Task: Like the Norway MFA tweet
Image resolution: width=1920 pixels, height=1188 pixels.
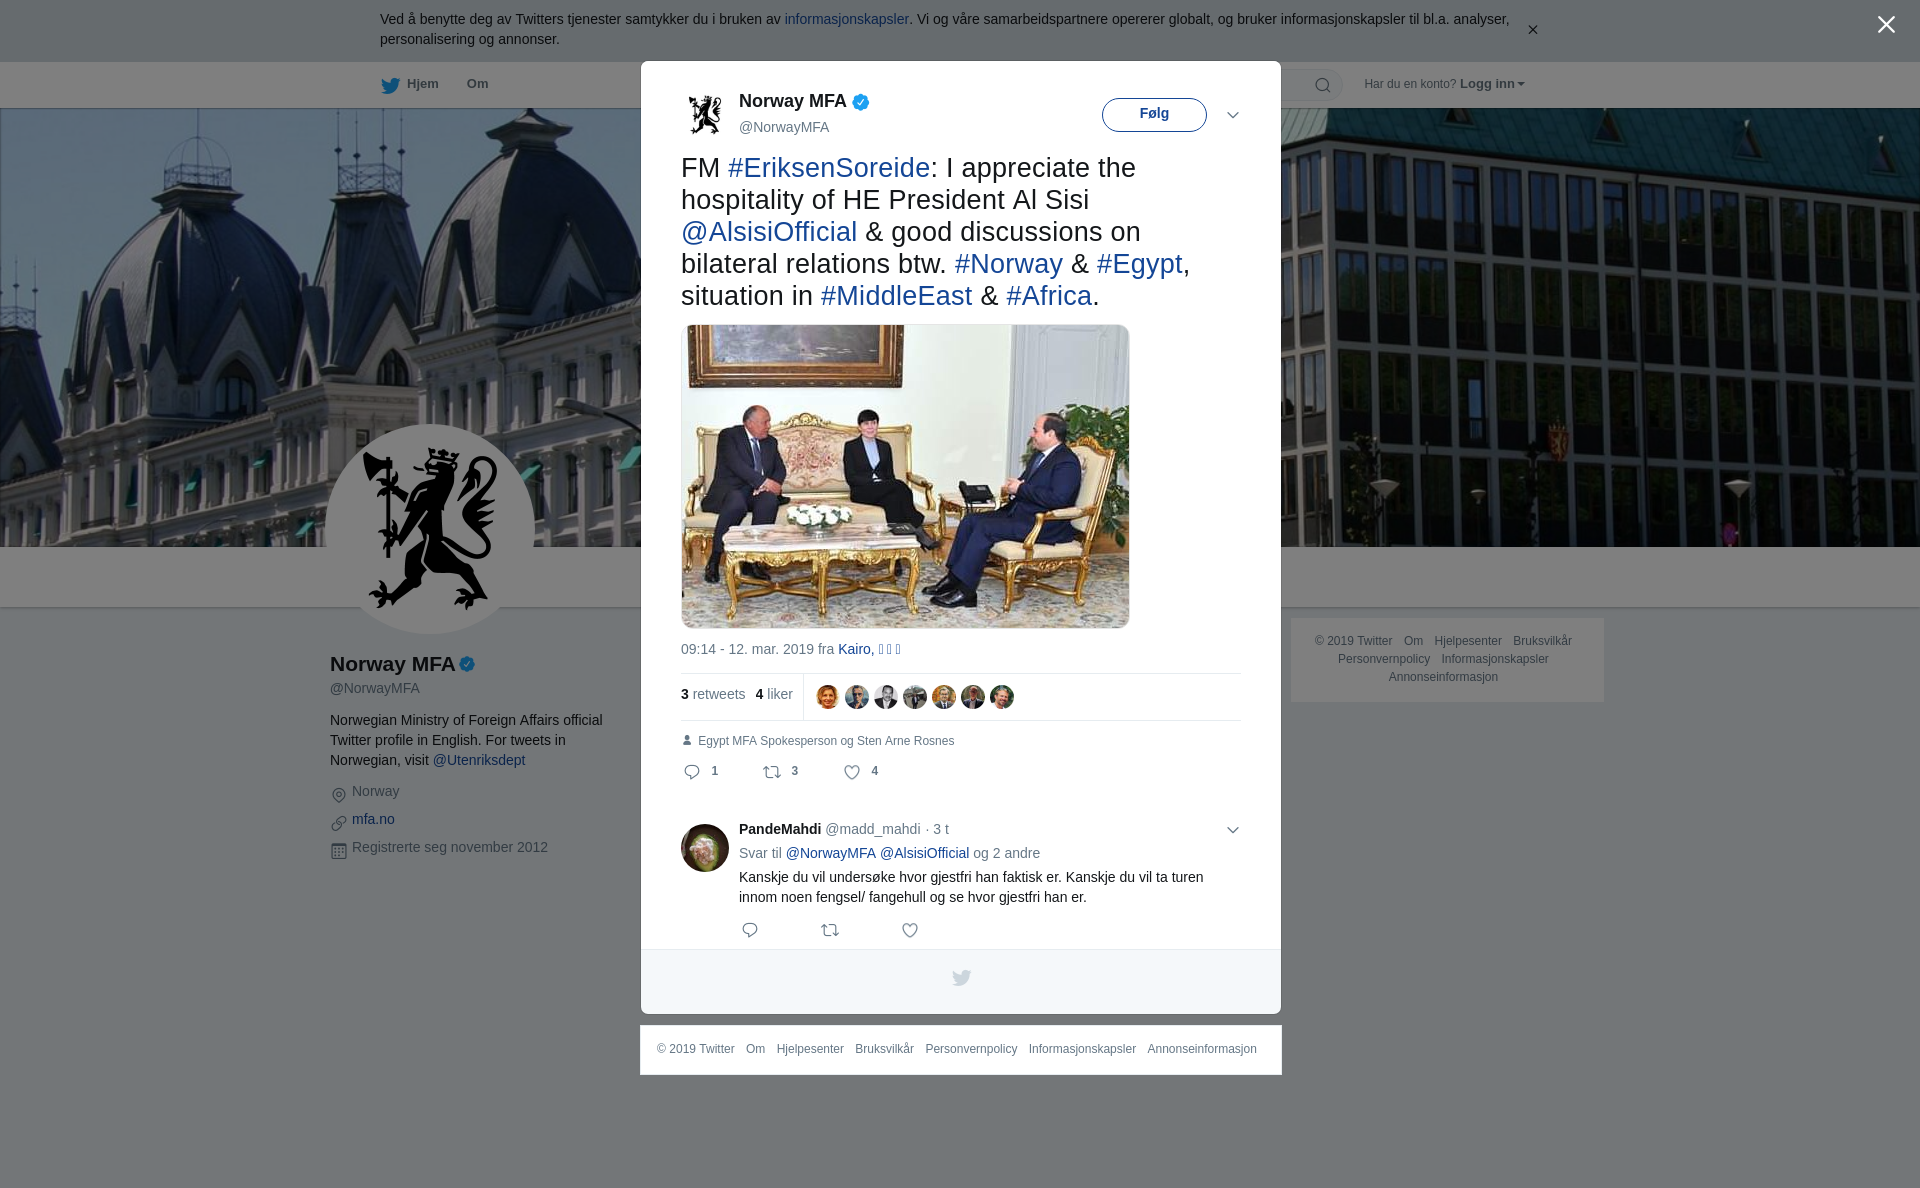Action: click(x=852, y=772)
